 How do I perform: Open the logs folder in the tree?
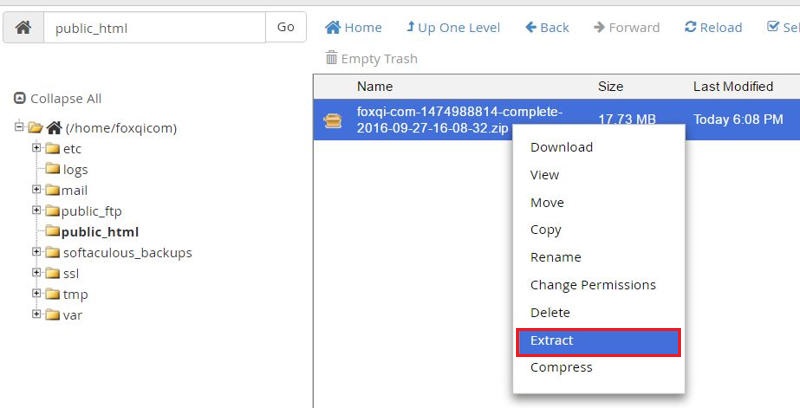point(75,170)
